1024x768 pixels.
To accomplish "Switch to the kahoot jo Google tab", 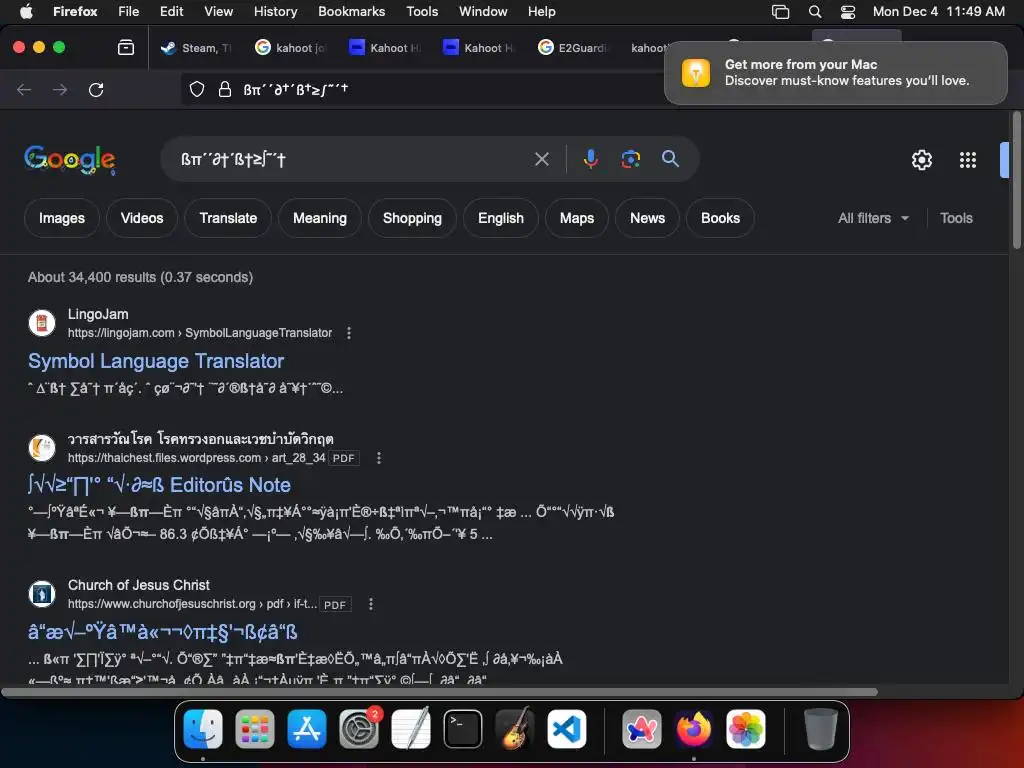I will click(x=291, y=48).
